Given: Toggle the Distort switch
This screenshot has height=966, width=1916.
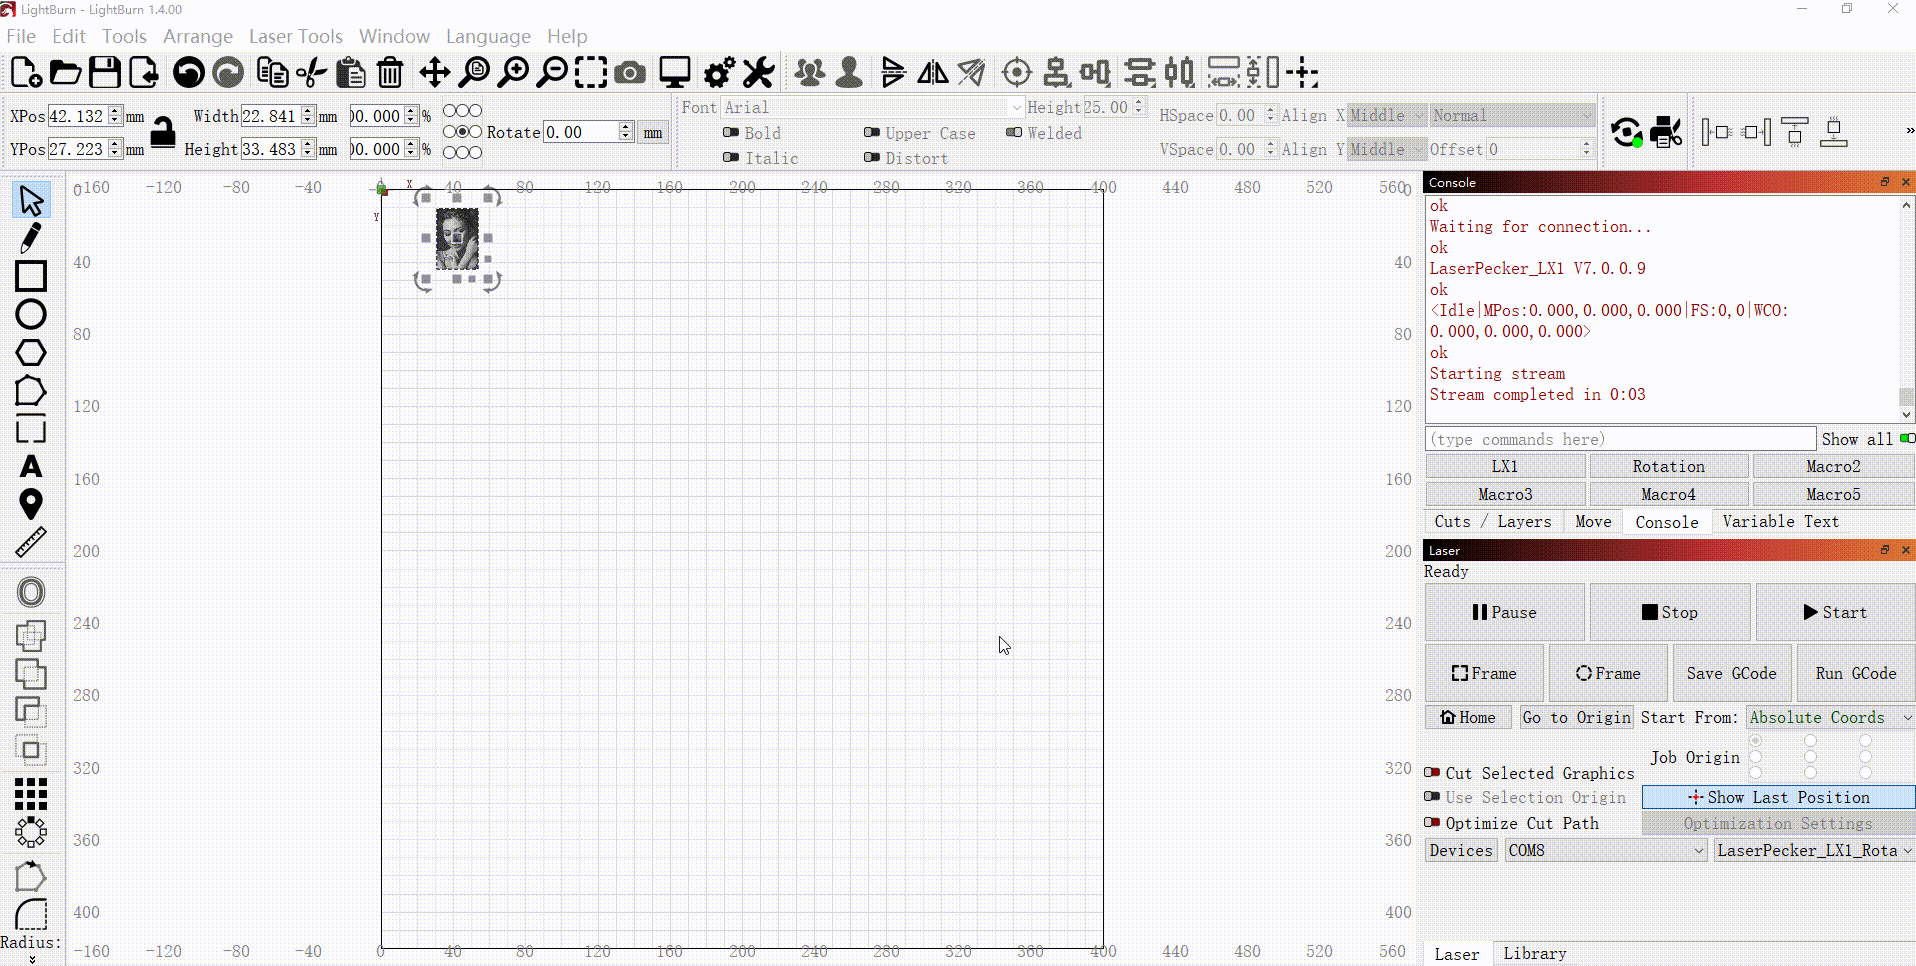Looking at the screenshot, I should point(872,157).
